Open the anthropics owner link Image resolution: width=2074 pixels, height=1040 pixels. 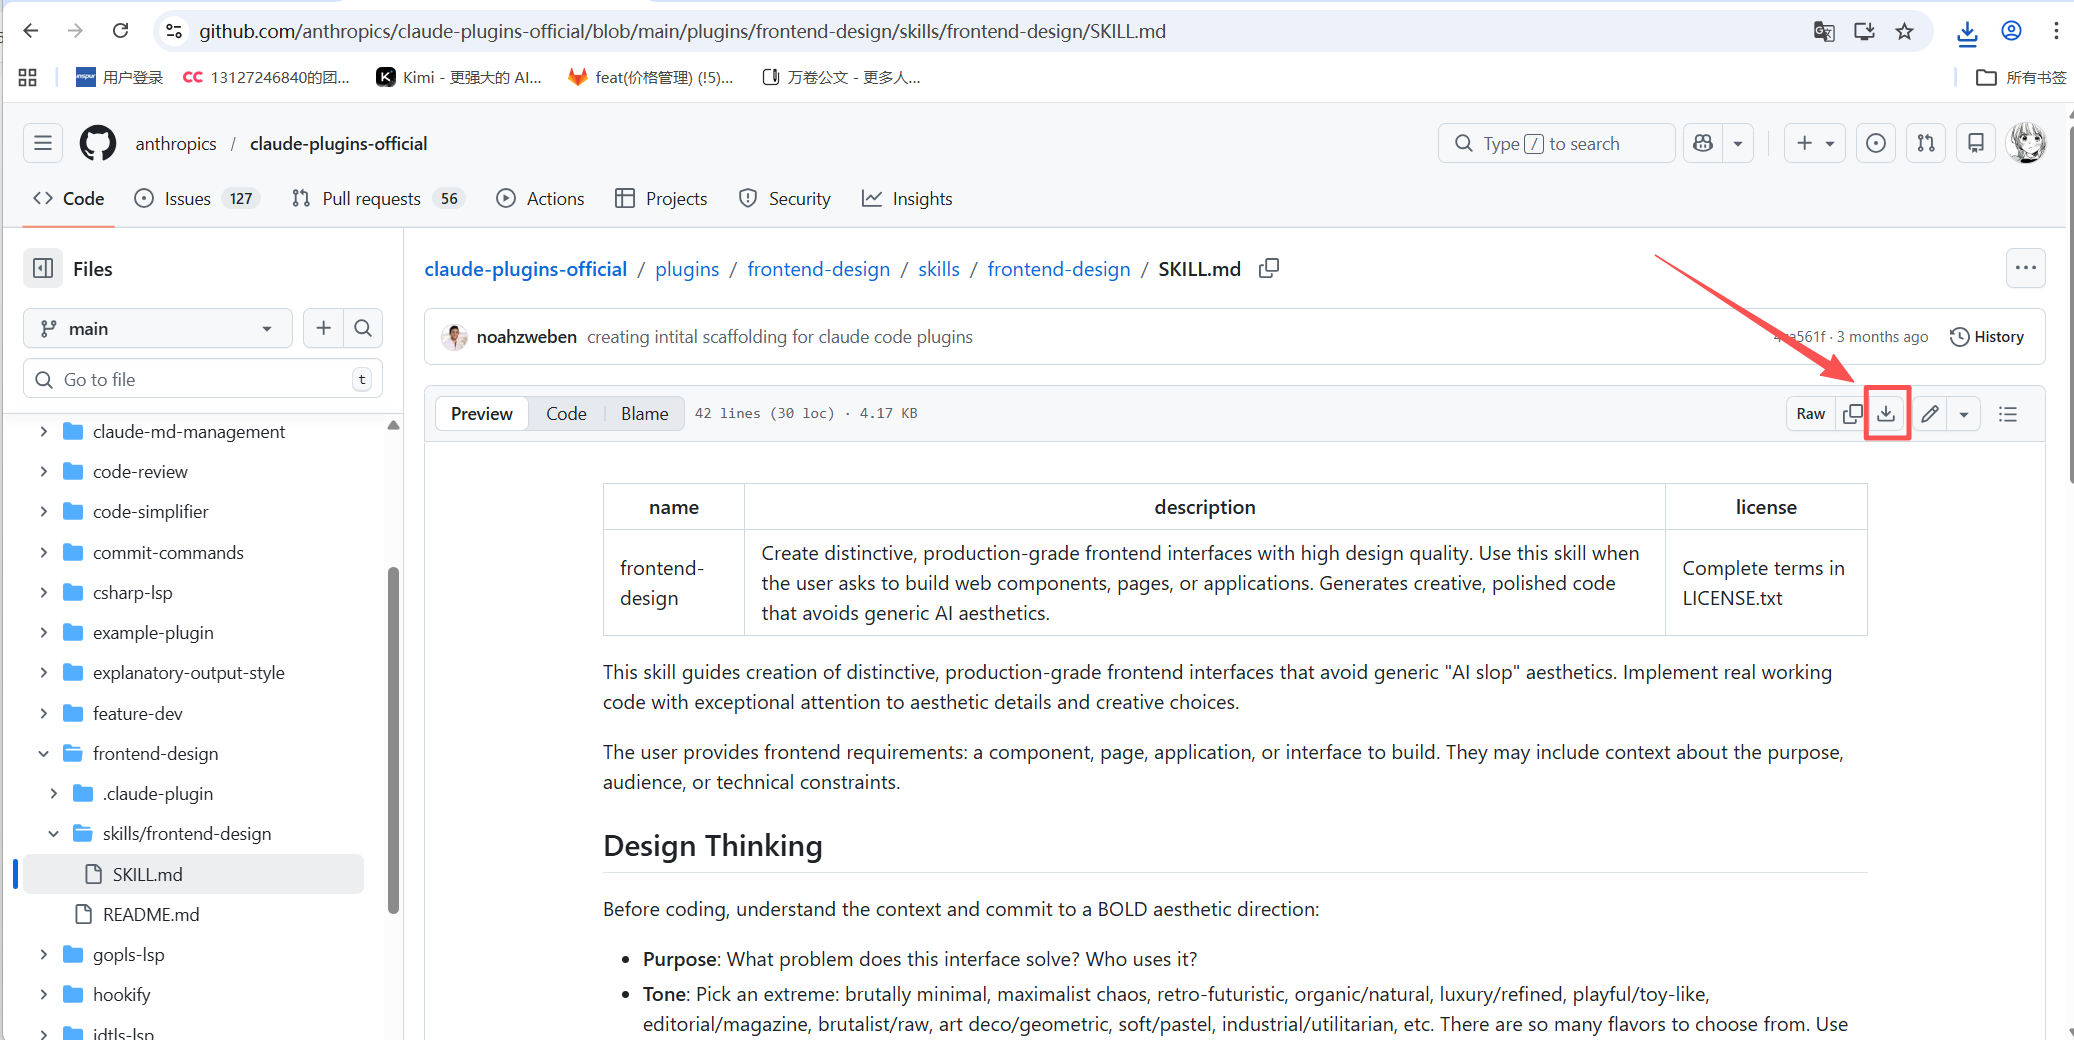pos(176,143)
